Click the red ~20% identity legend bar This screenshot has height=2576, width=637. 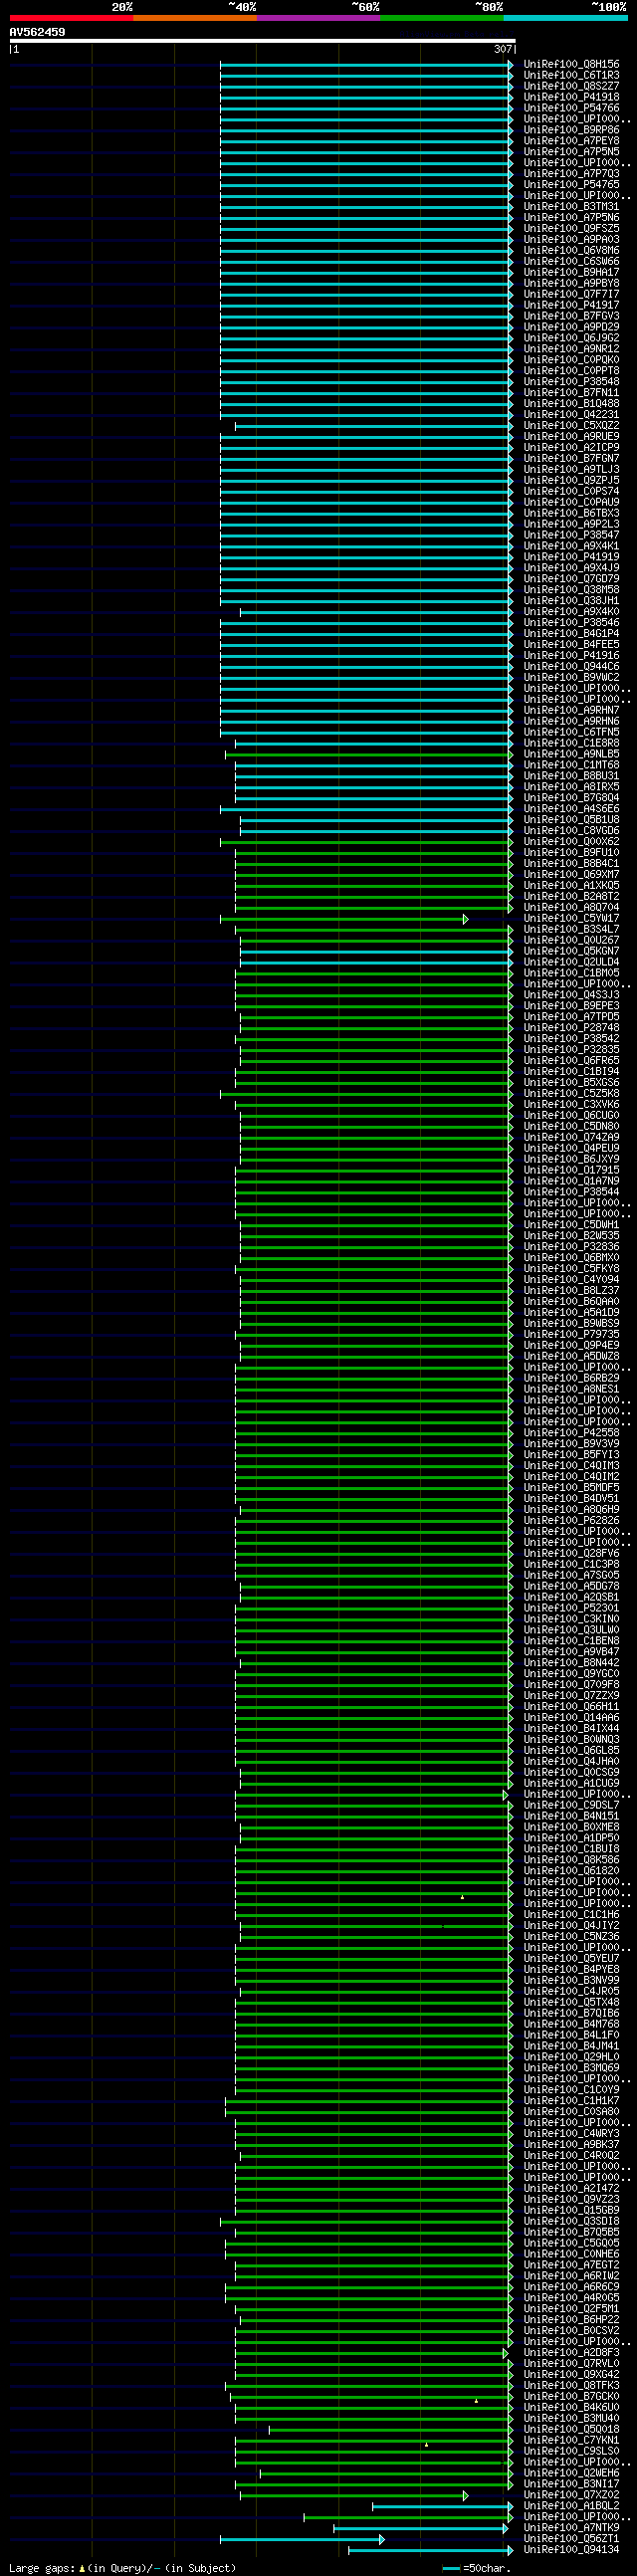pyautogui.click(x=71, y=18)
